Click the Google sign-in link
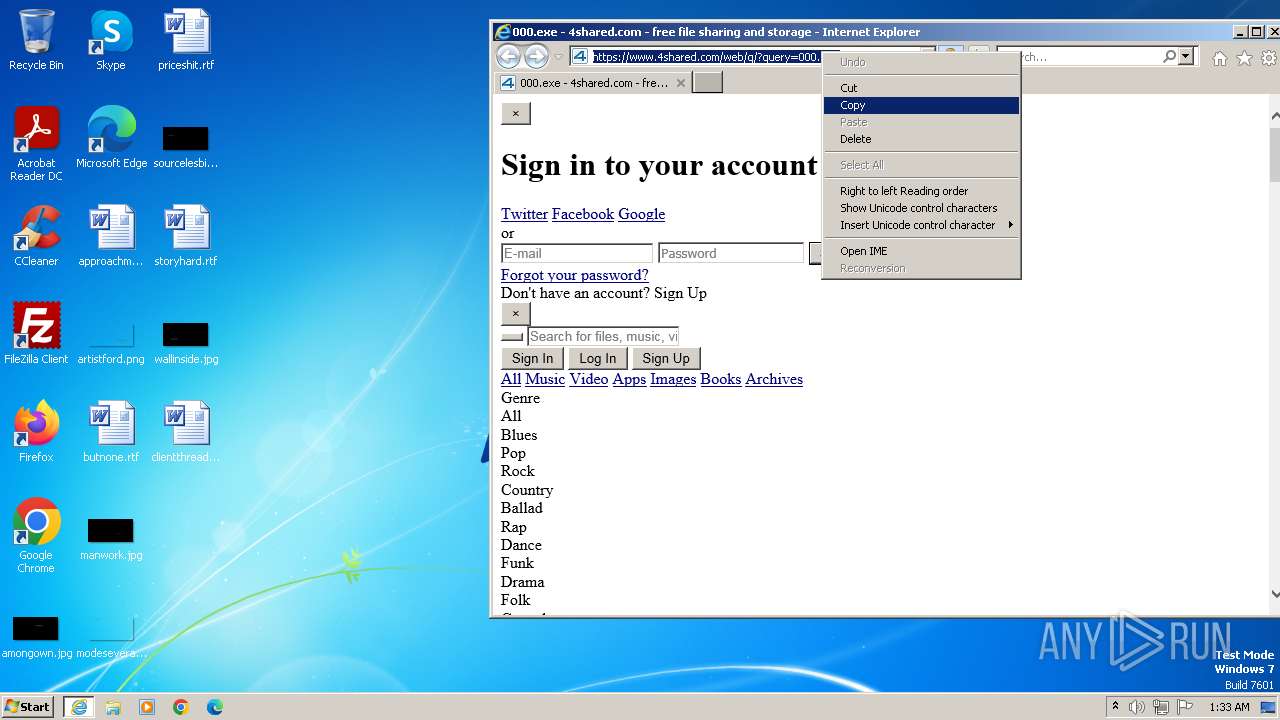This screenshot has width=1280, height=720. 641,214
